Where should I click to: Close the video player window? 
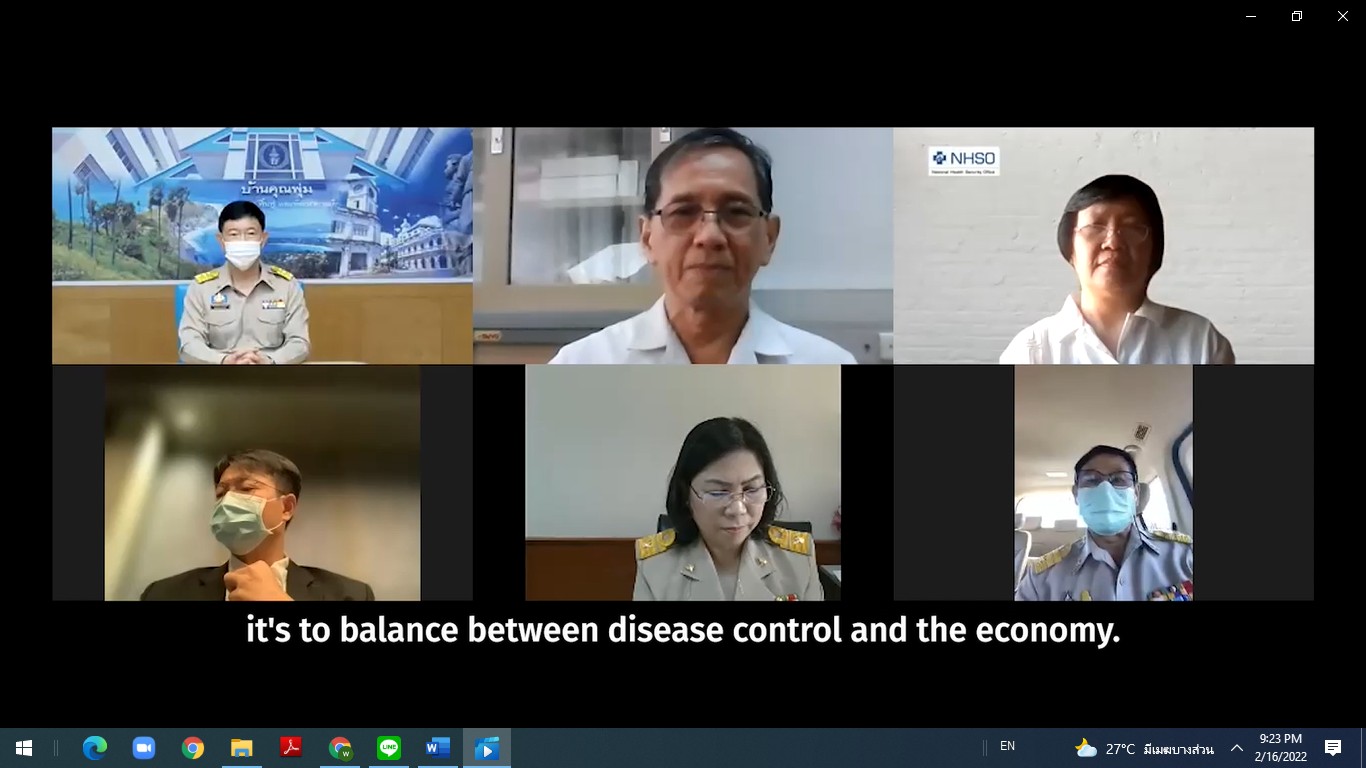point(1343,16)
